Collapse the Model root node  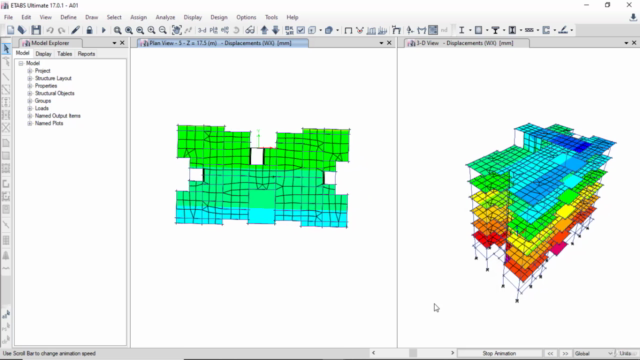[21, 63]
